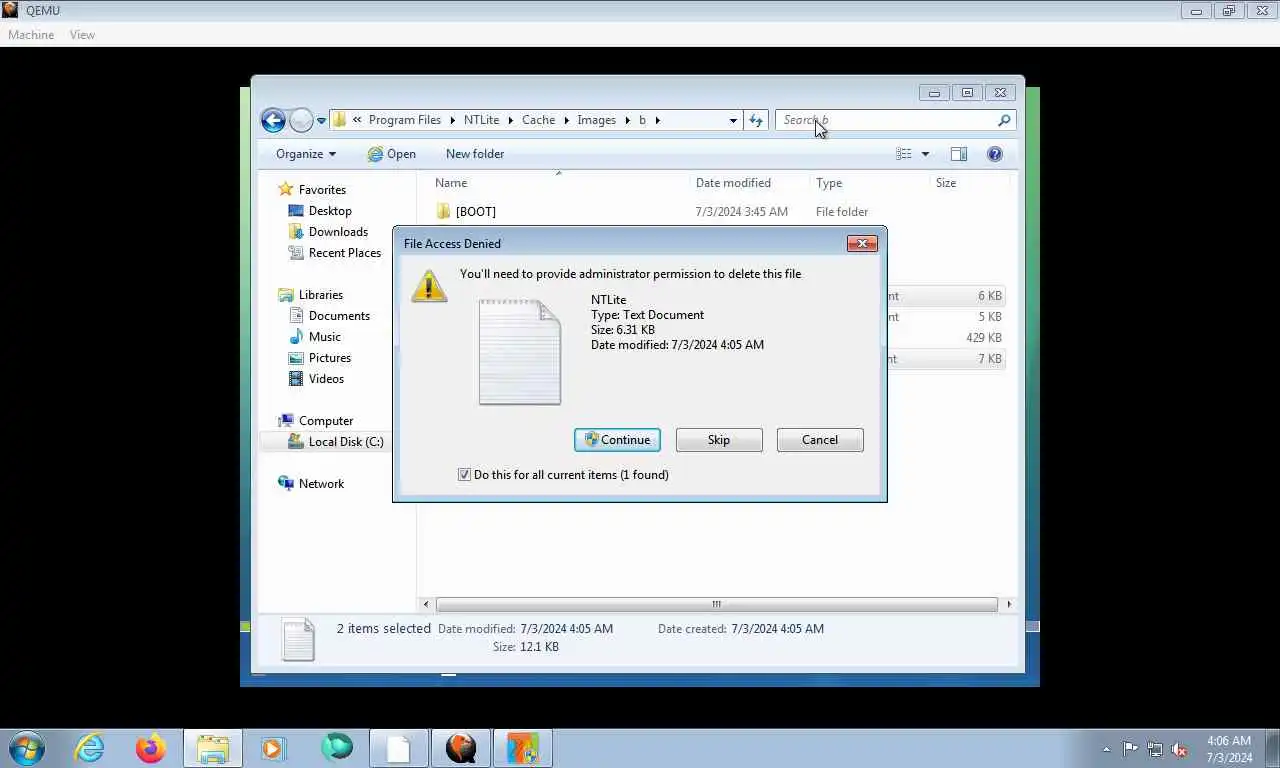Viewport: 1280px width, 768px height.
Task: Click the horizontal scrollbar right arrow
Action: click(x=1008, y=604)
